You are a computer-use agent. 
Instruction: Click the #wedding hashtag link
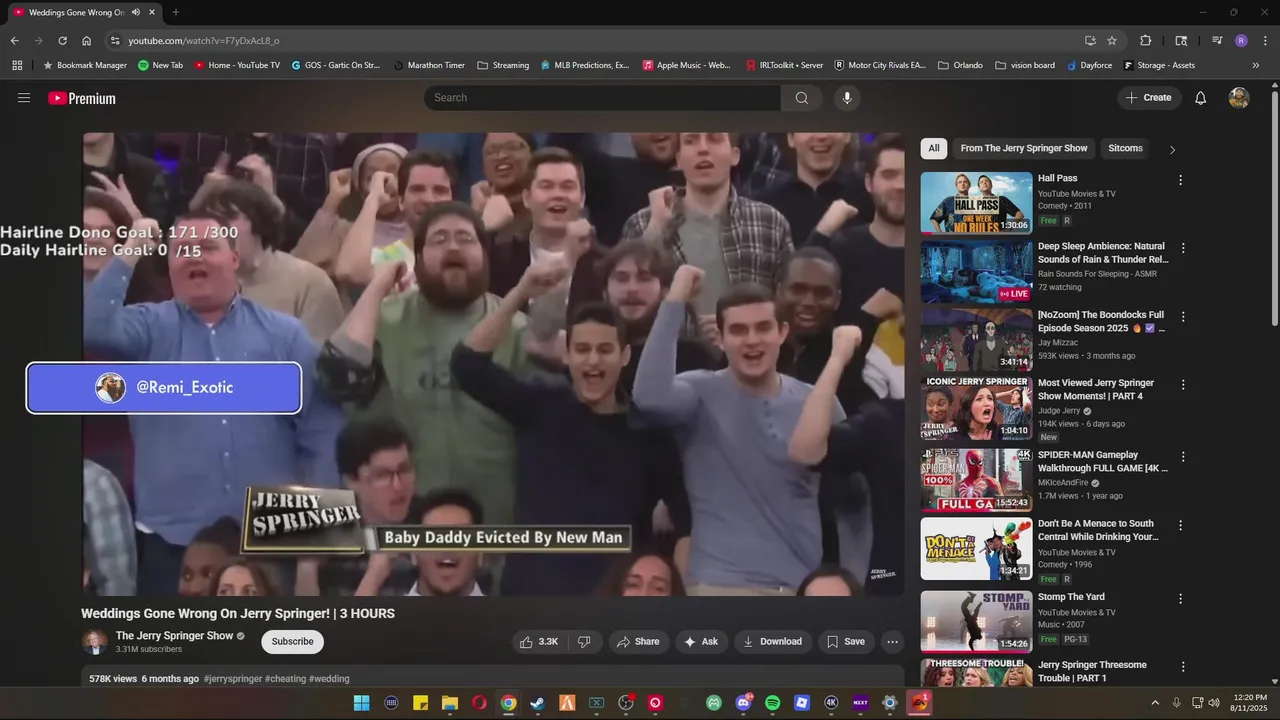click(x=329, y=679)
